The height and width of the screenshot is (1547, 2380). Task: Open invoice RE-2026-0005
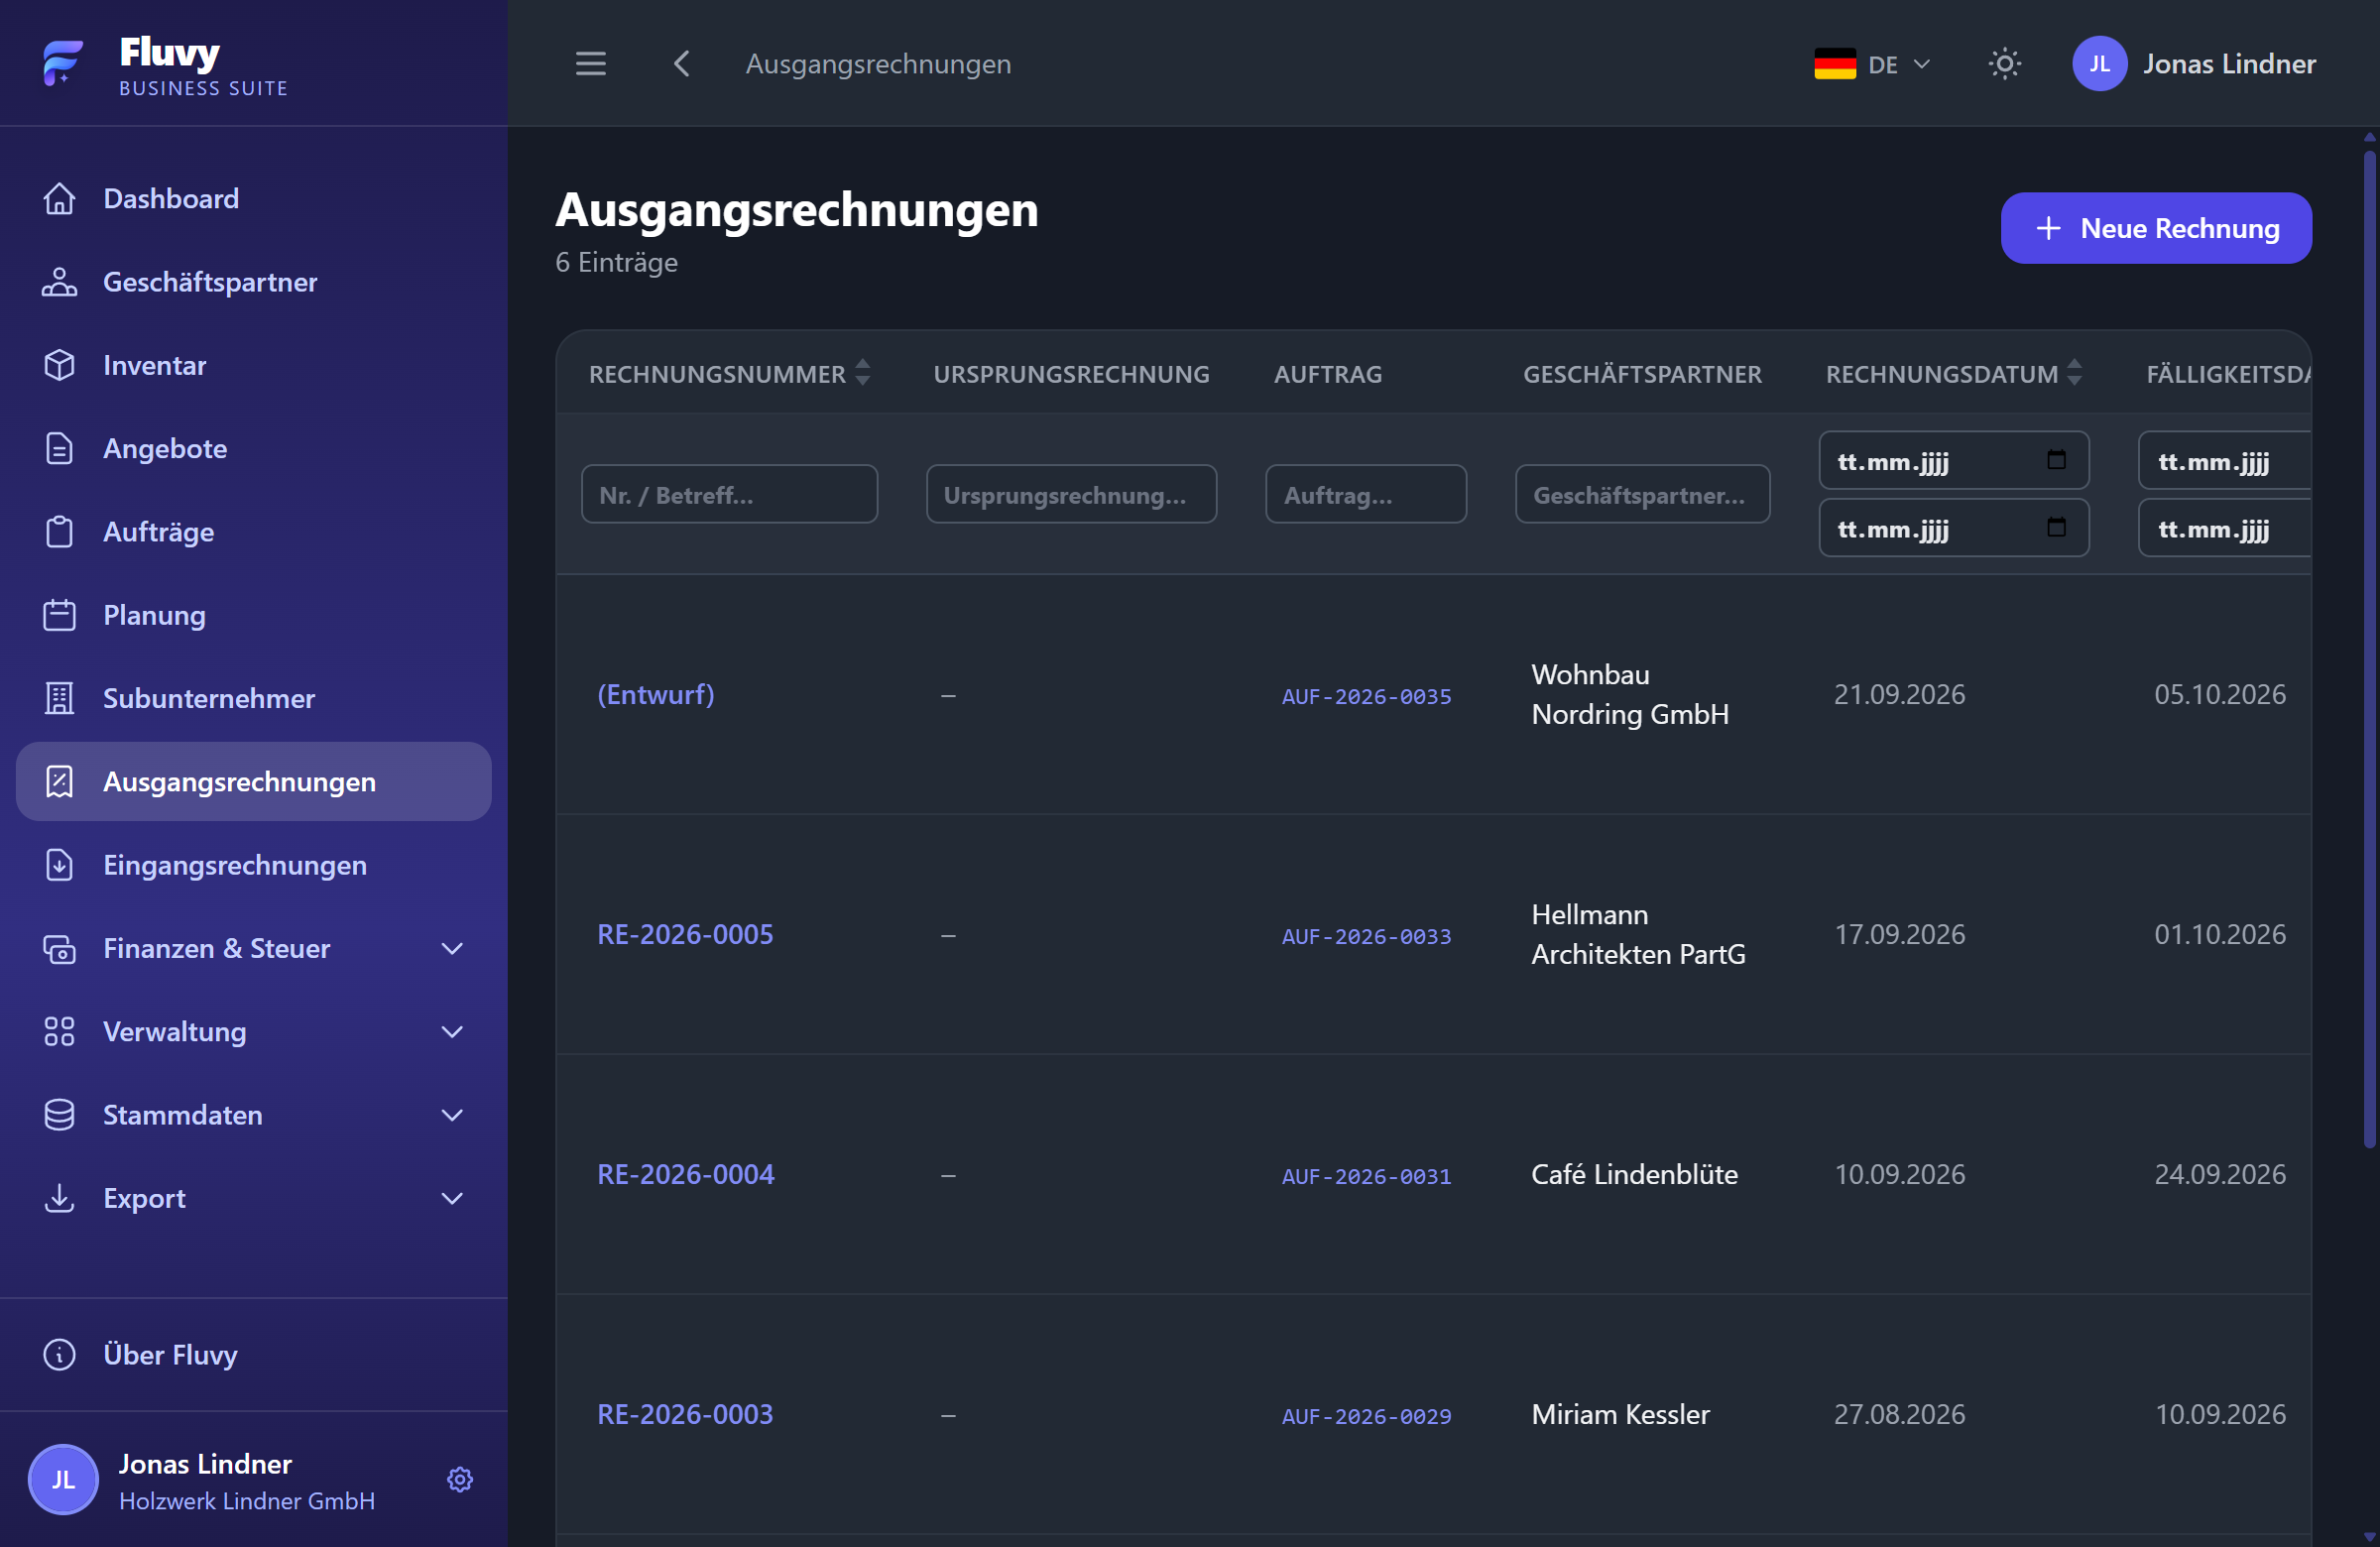click(685, 934)
